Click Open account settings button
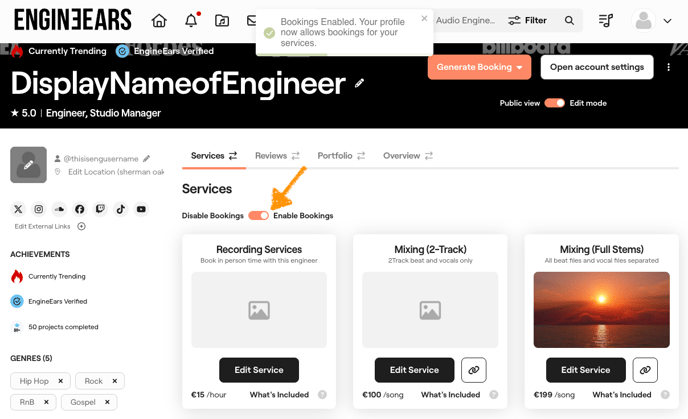The width and height of the screenshot is (688, 419). [596, 67]
